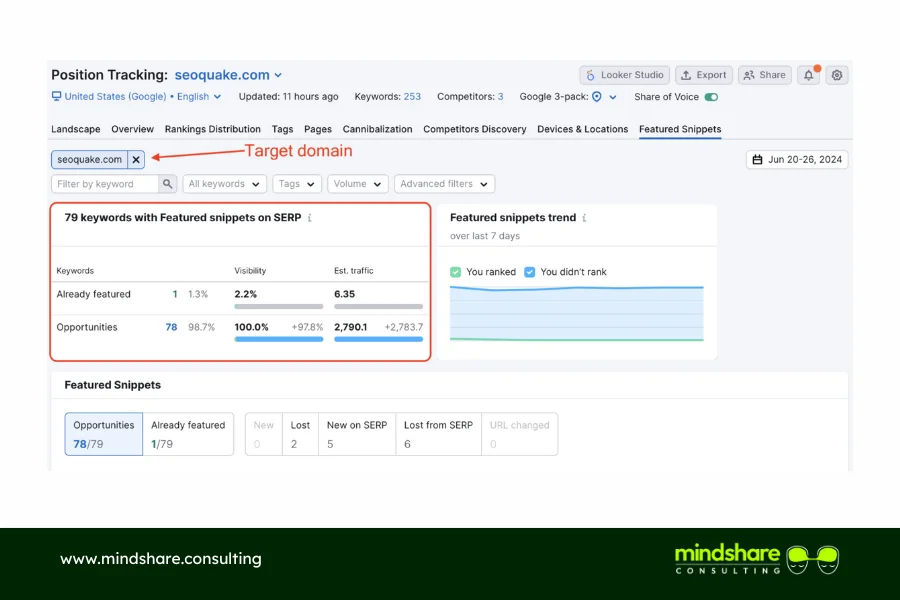Screen dimensions: 900x600
Task: Open the Jun 20-26, 2024 date picker
Action: (x=797, y=160)
